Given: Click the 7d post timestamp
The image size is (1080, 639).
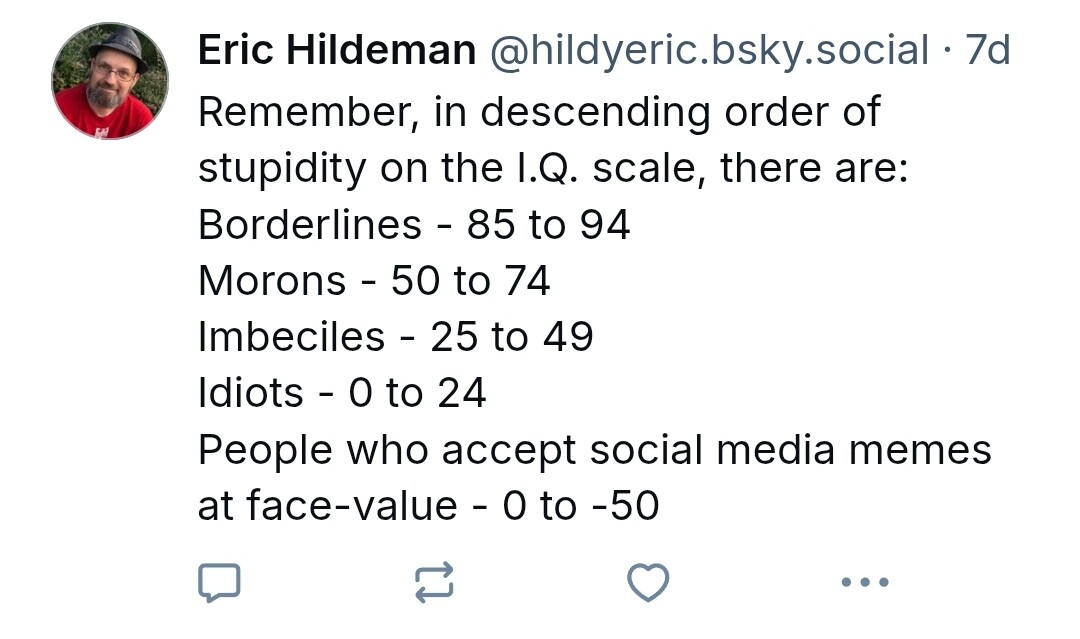Looking at the screenshot, I should click(x=988, y=50).
